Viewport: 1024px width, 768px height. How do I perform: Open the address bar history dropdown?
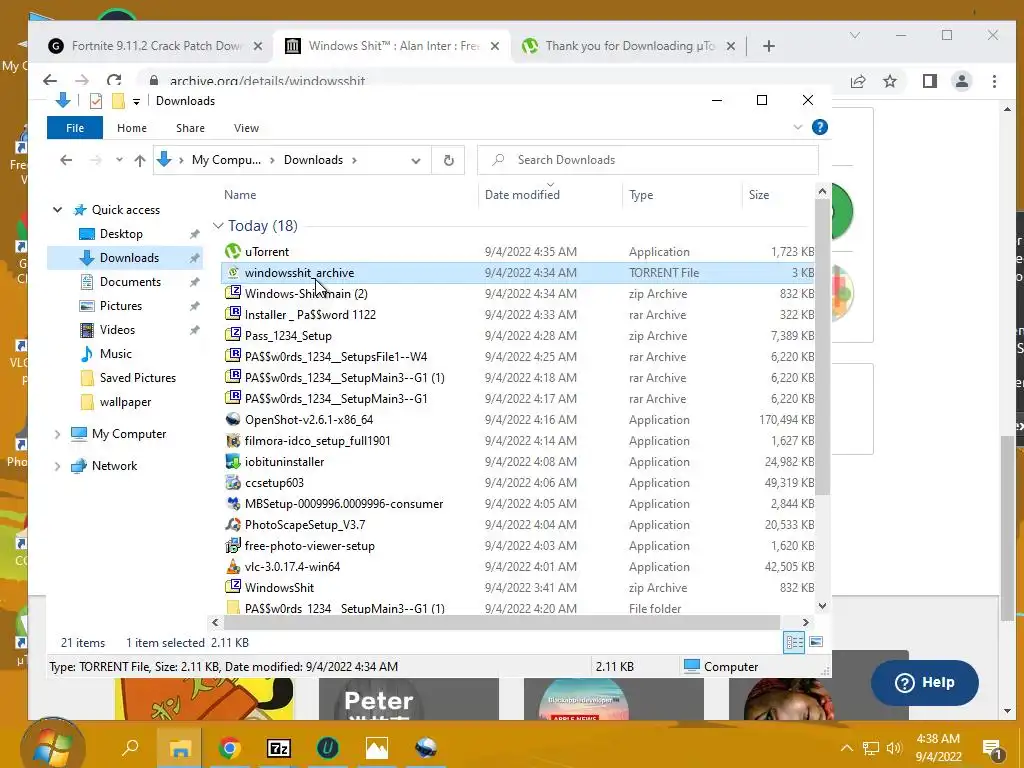click(x=416, y=161)
